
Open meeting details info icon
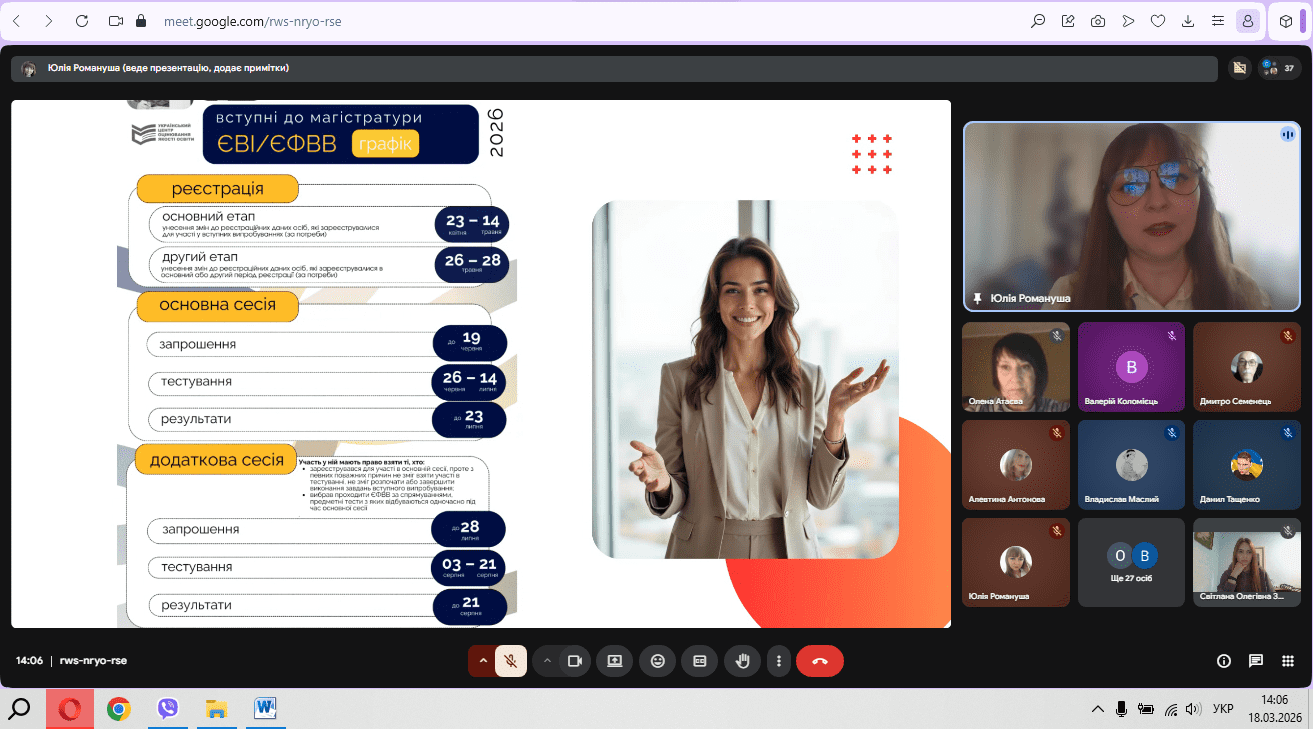click(x=1223, y=661)
